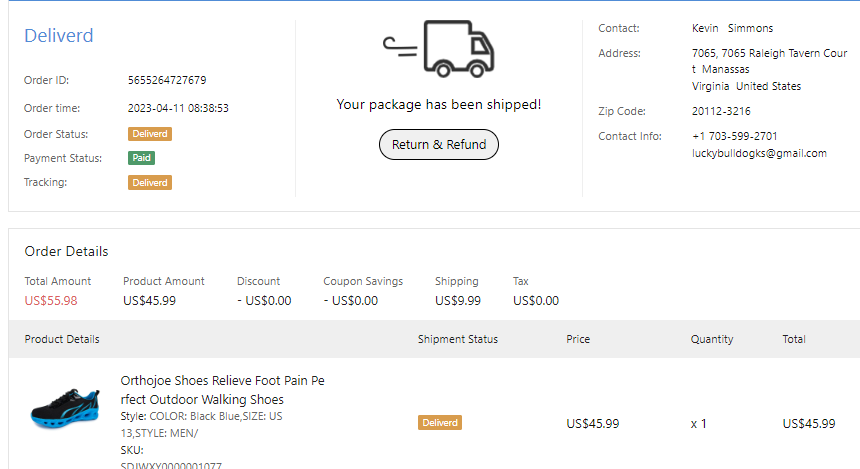Click the phone number +1 703-599-2701

734,136
